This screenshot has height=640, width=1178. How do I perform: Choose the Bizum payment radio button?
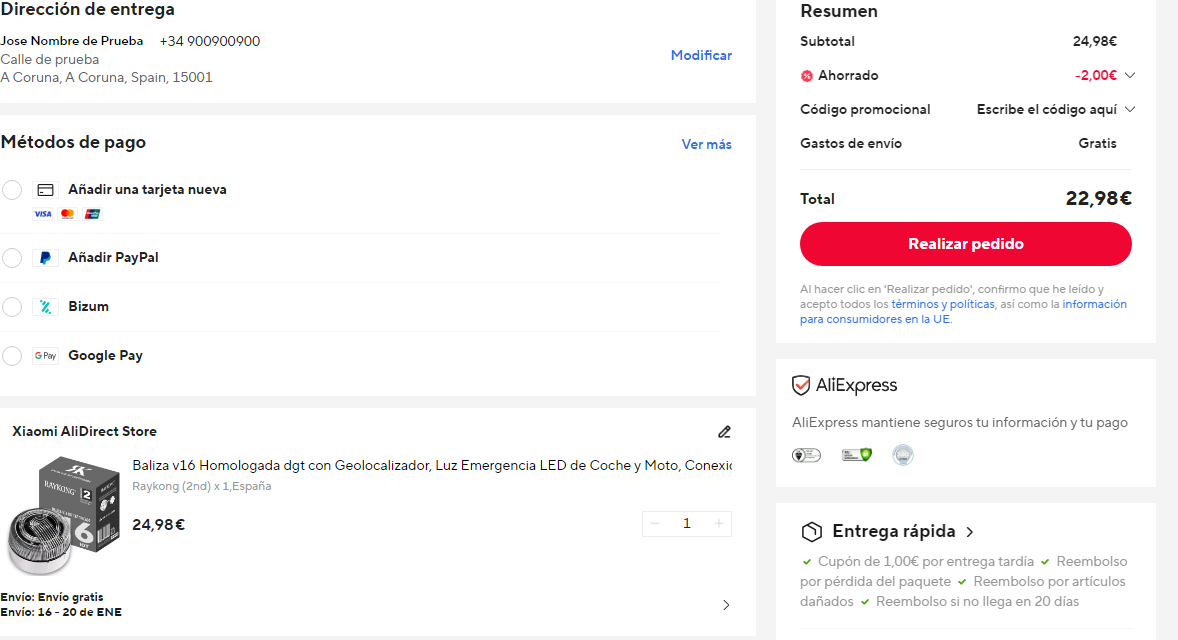[x=12, y=306]
